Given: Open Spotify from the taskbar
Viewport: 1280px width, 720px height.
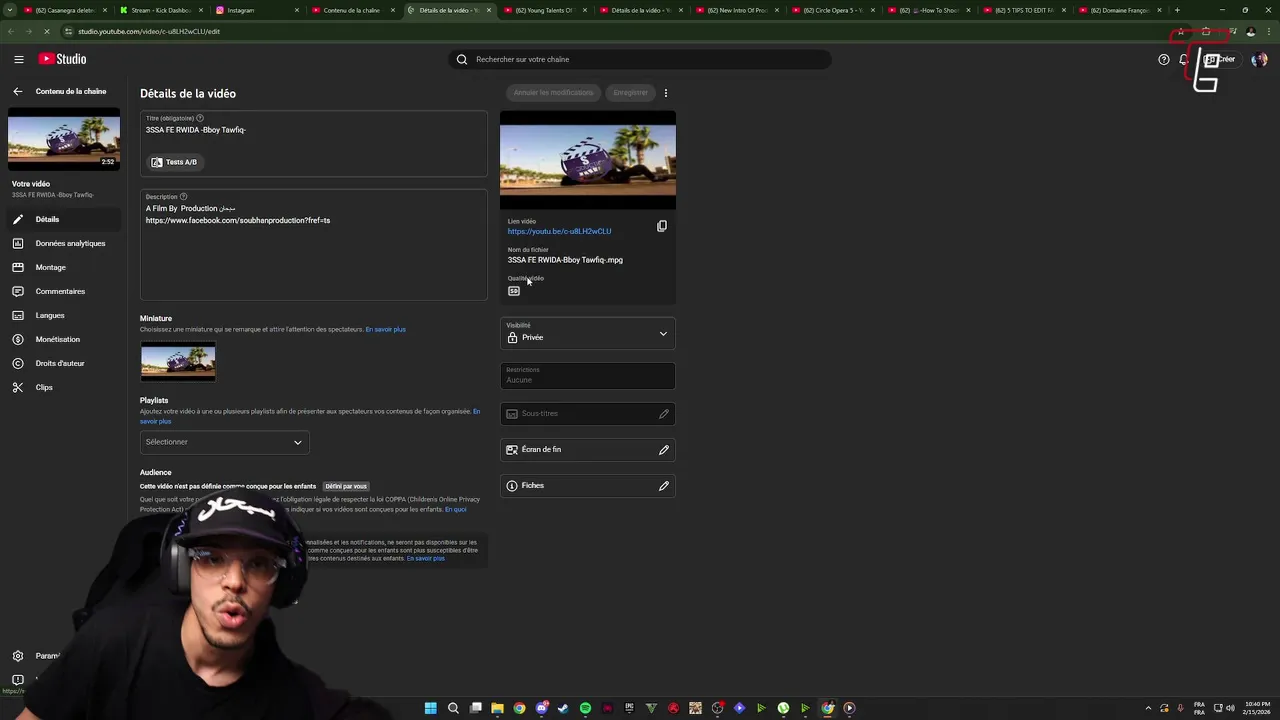Looking at the screenshot, I should point(585,708).
